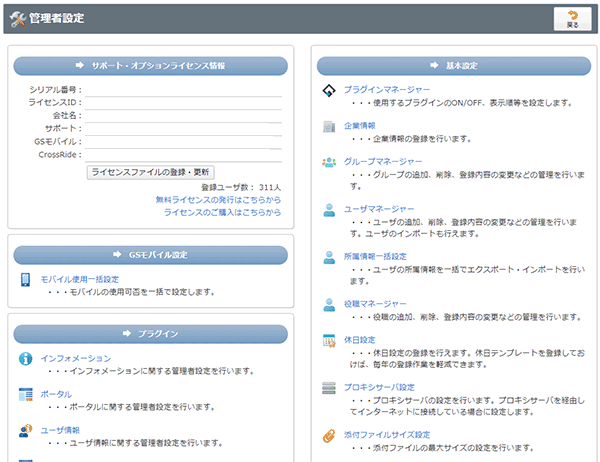The image size is (600, 462).
Task: Click the mobile phone icon
Action: (25, 280)
